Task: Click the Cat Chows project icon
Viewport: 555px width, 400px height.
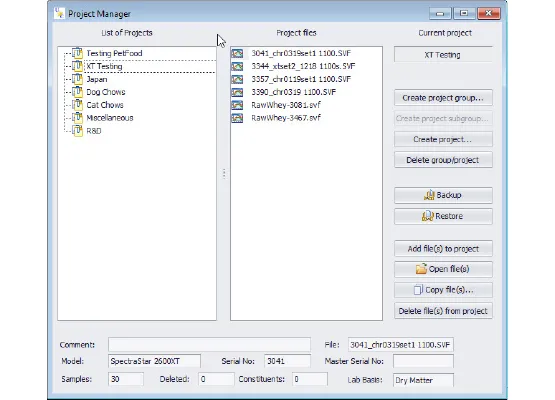Action: pos(78,105)
